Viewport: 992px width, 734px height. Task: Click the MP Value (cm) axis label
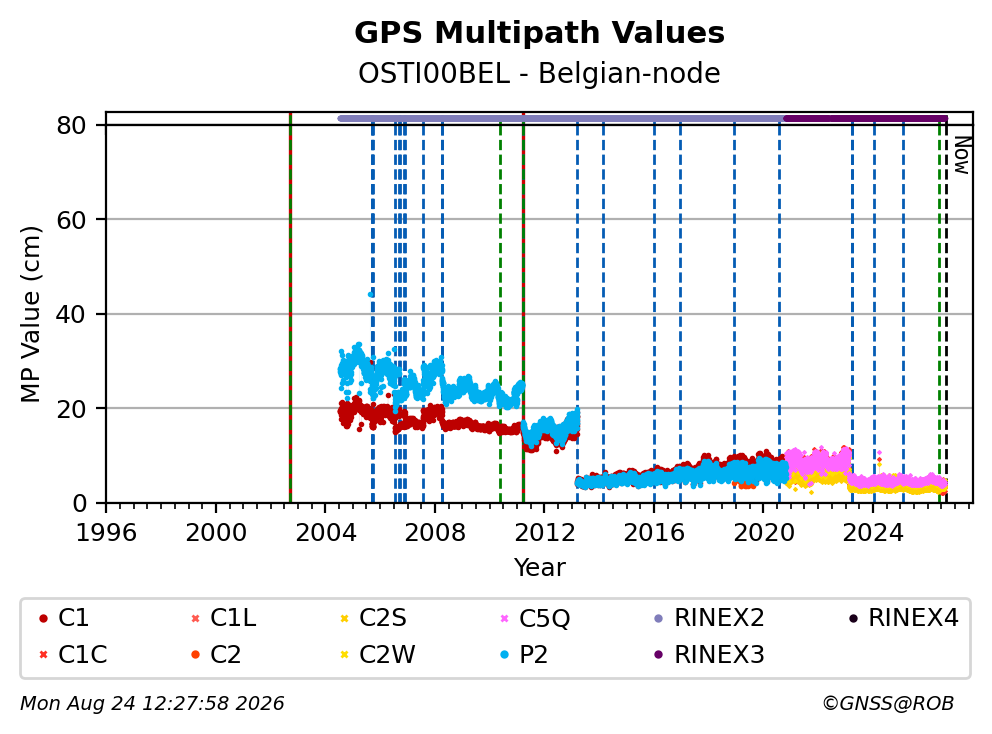tap(30, 314)
